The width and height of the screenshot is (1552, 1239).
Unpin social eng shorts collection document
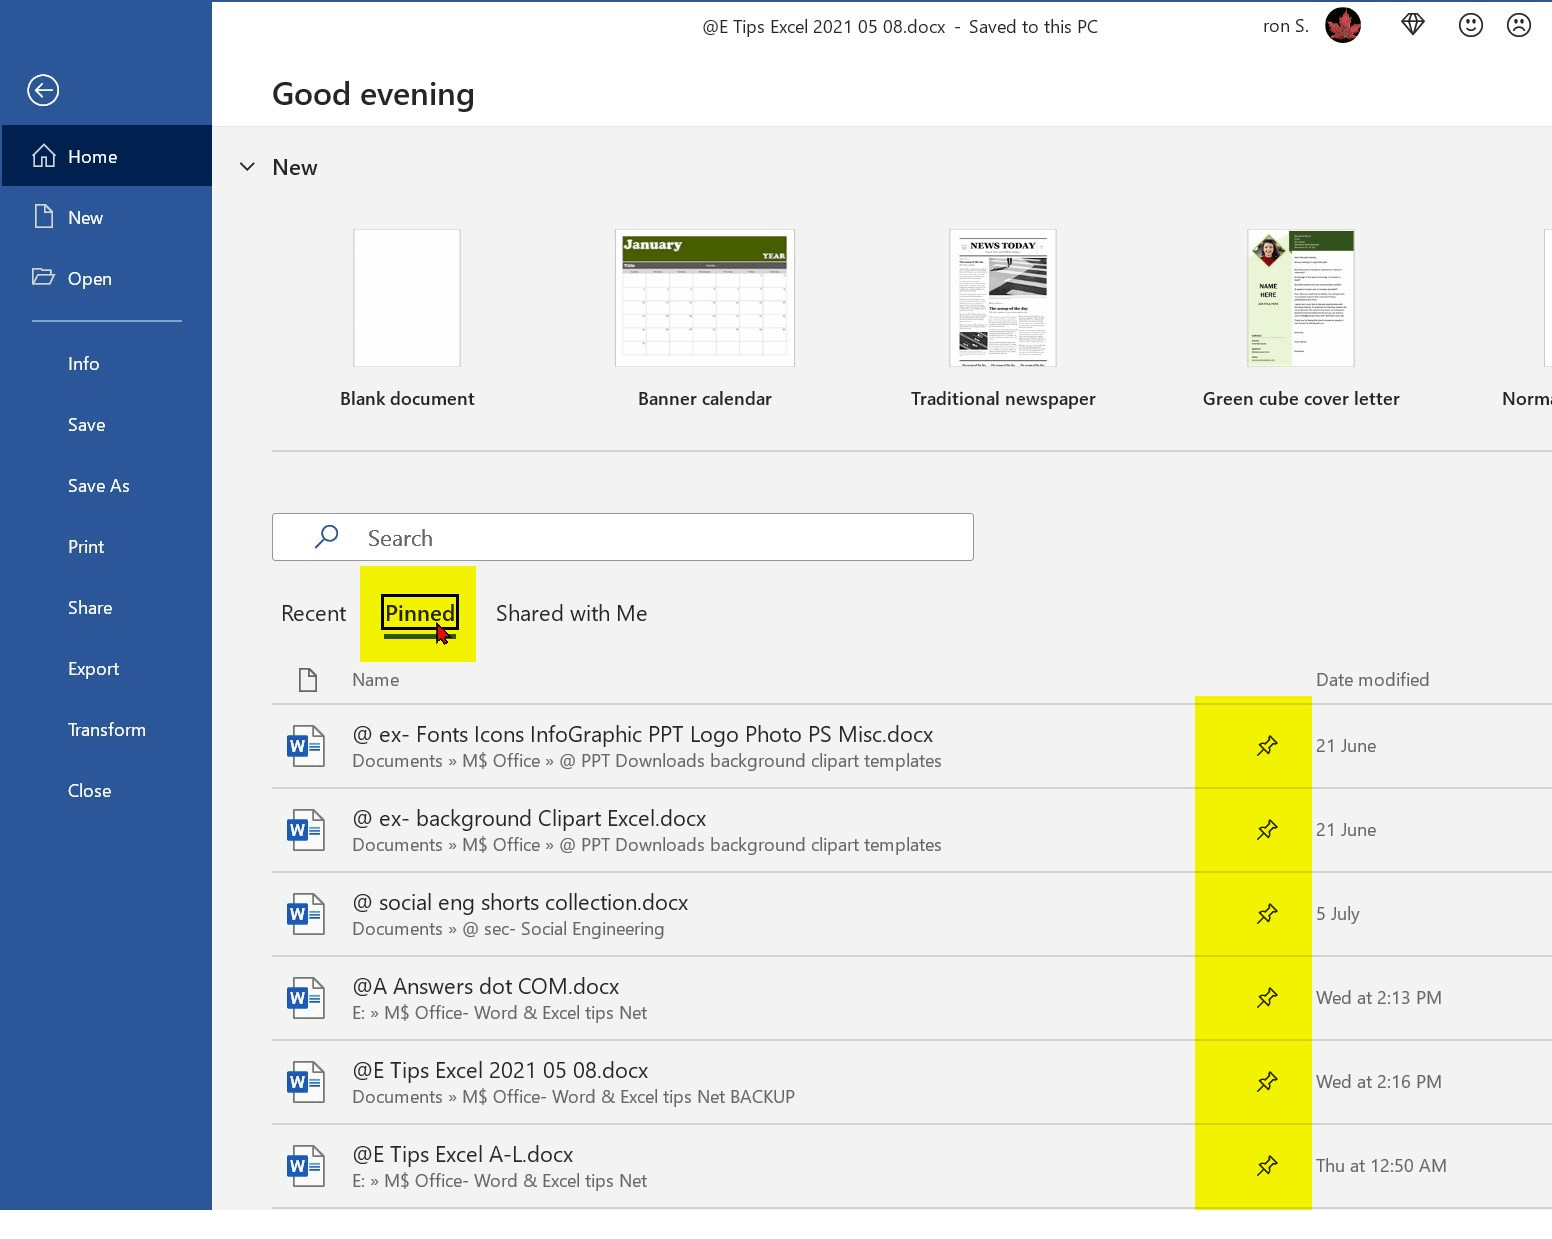pyautogui.click(x=1267, y=914)
